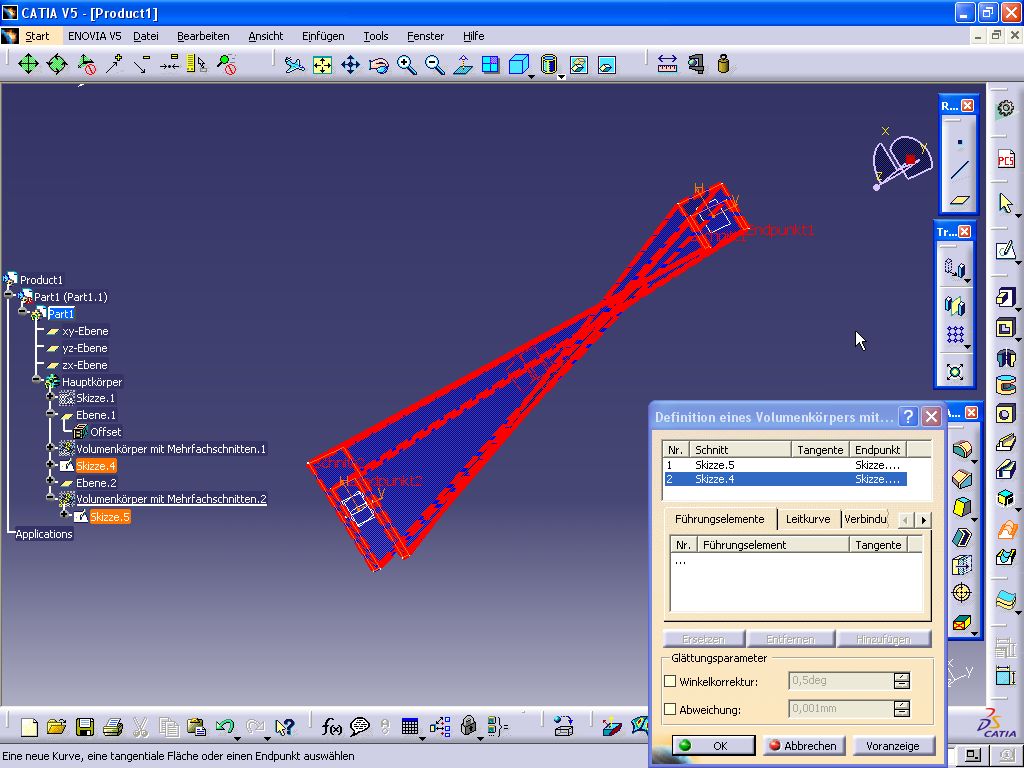Viewport: 1024px width, 768px height.
Task: Collapse the Hauptkörper tree node
Action: click(x=37, y=379)
